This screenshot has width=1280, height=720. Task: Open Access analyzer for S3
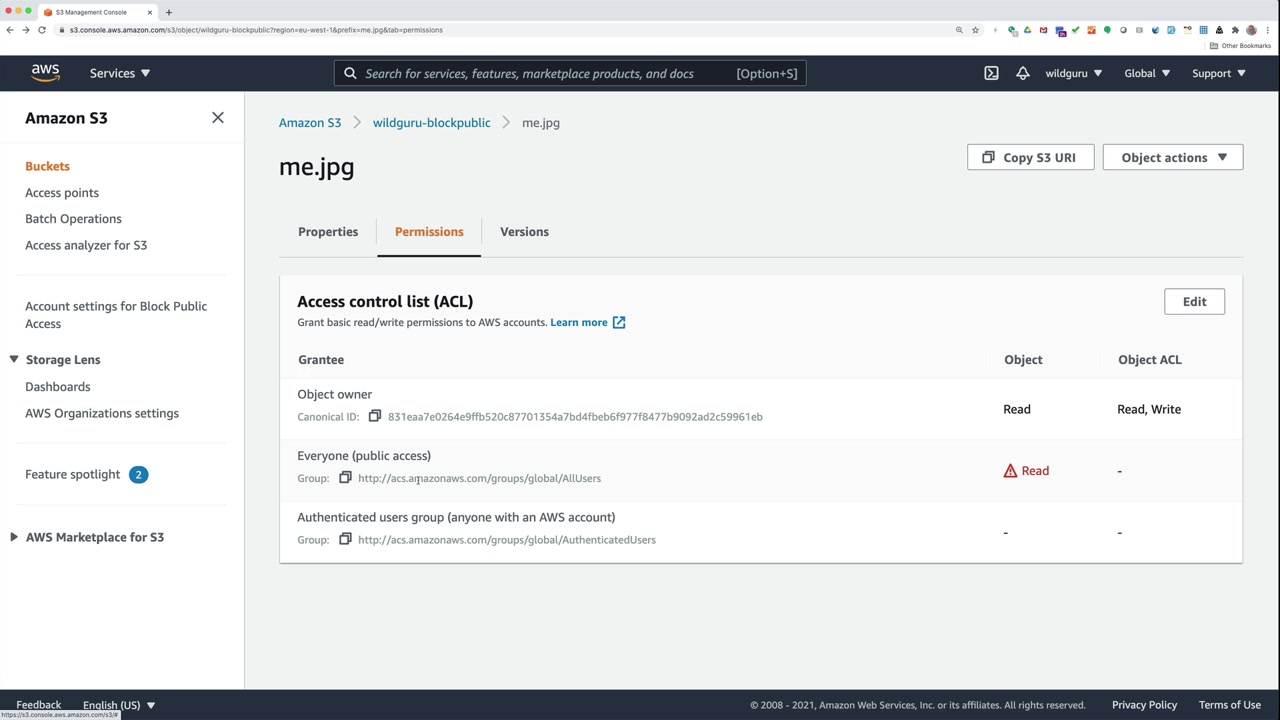(86, 245)
